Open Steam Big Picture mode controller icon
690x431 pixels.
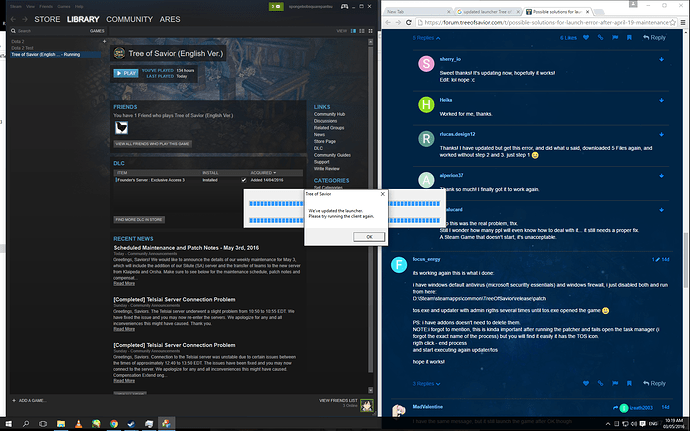click(343, 5)
